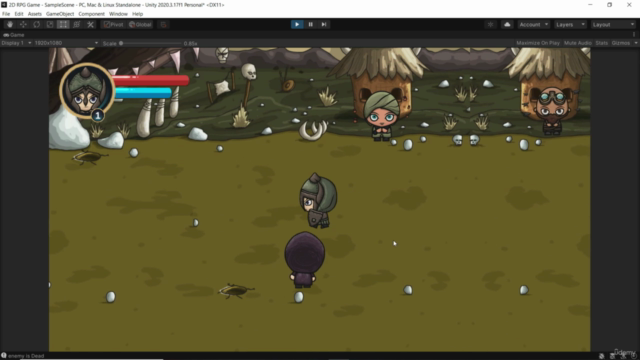Click the player level 1 badge
The width and height of the screenshot is (640, 360).
pos(98,116)
